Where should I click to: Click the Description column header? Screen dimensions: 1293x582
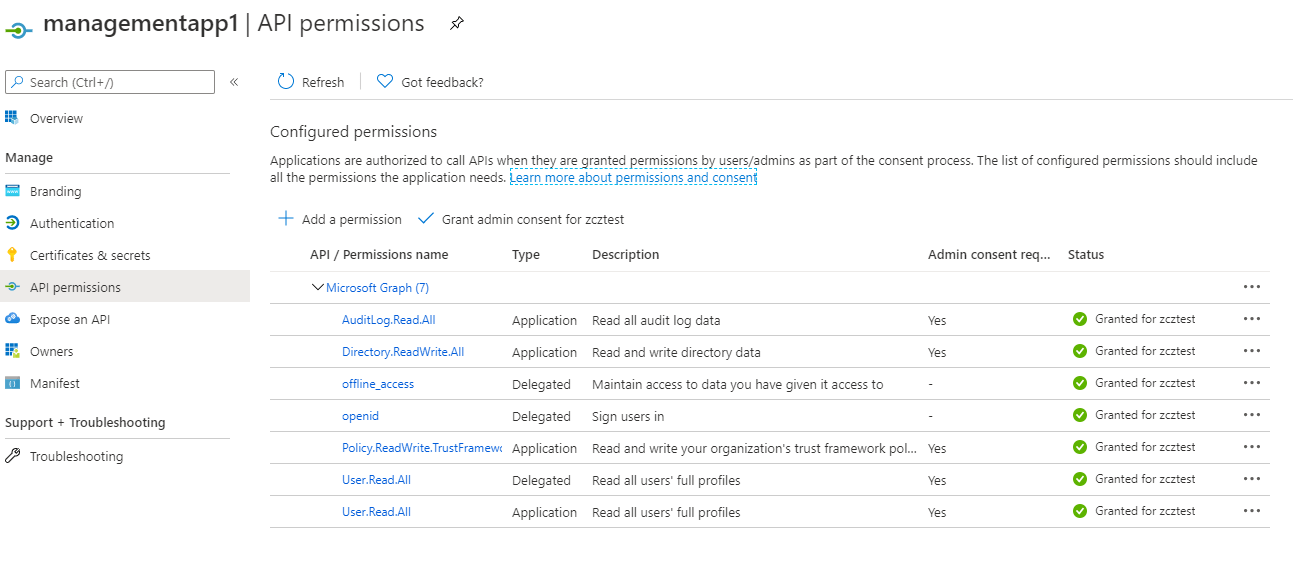click(x=626, y=254)
